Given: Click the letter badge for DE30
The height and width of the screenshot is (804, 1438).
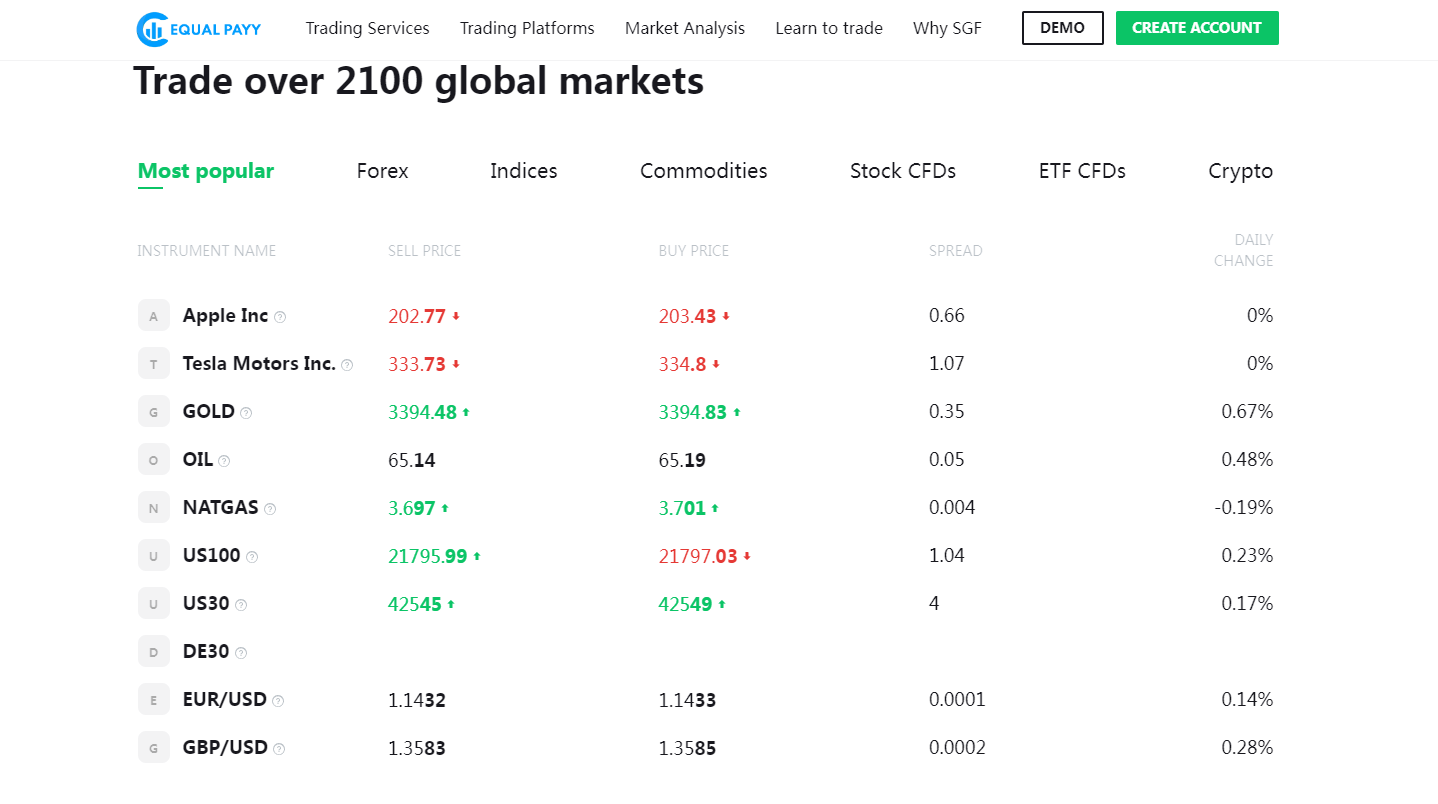Looking at the screenshot, I should (x=154, y=652).
